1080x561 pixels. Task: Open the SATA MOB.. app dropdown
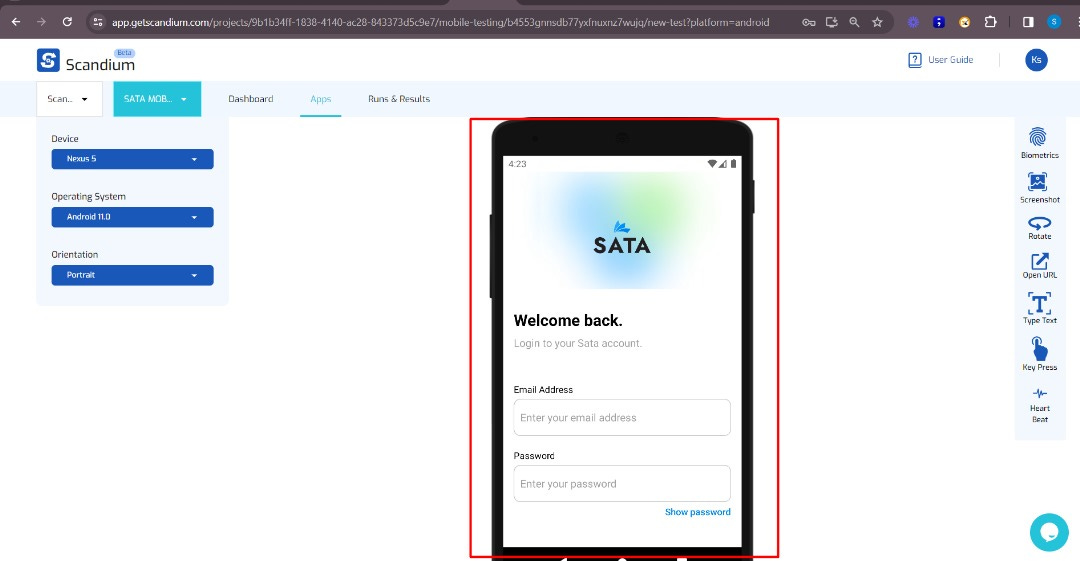tap(157, 99)
